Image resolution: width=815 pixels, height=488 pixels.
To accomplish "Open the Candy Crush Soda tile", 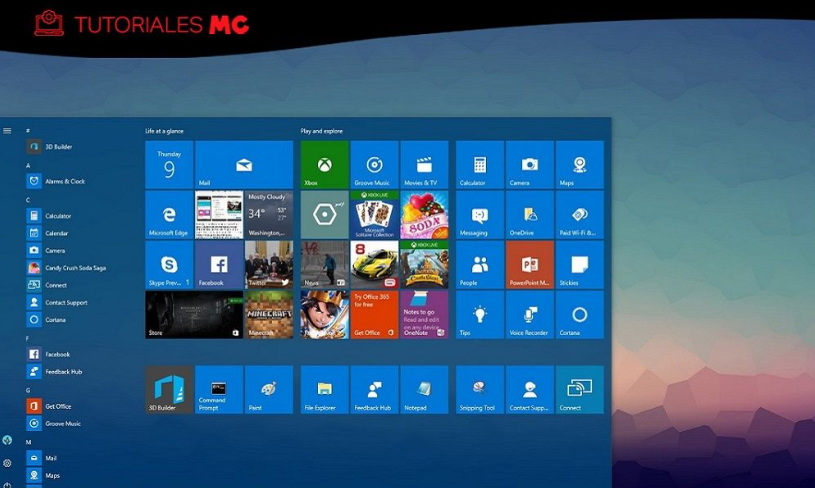I will click(x=424, y=215).
